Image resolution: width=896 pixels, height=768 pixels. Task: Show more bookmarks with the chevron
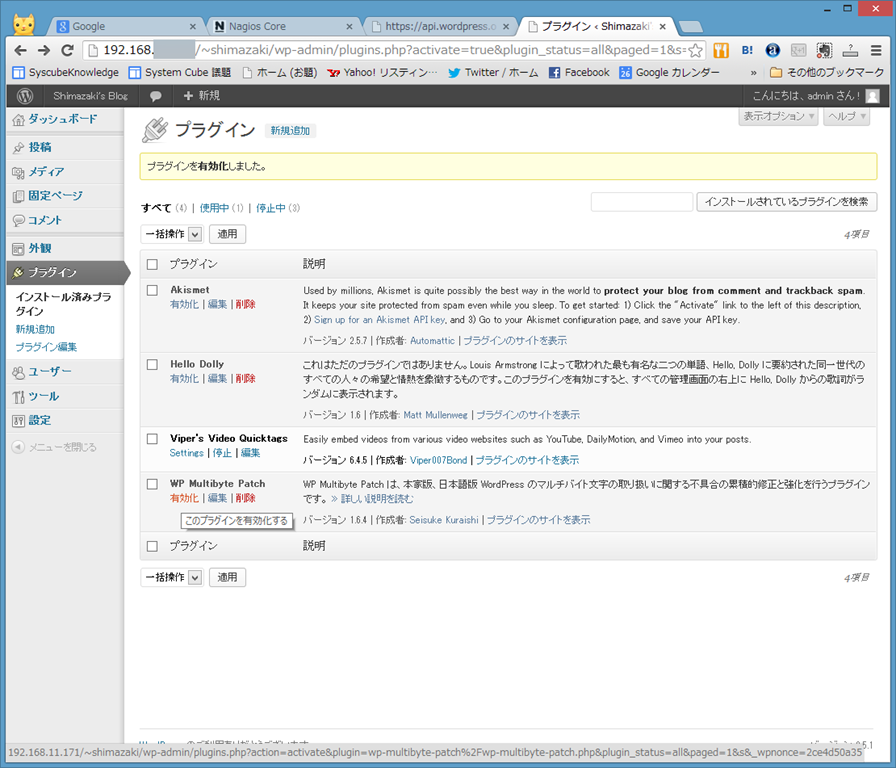pyautogui.click(x=754, y=73)
